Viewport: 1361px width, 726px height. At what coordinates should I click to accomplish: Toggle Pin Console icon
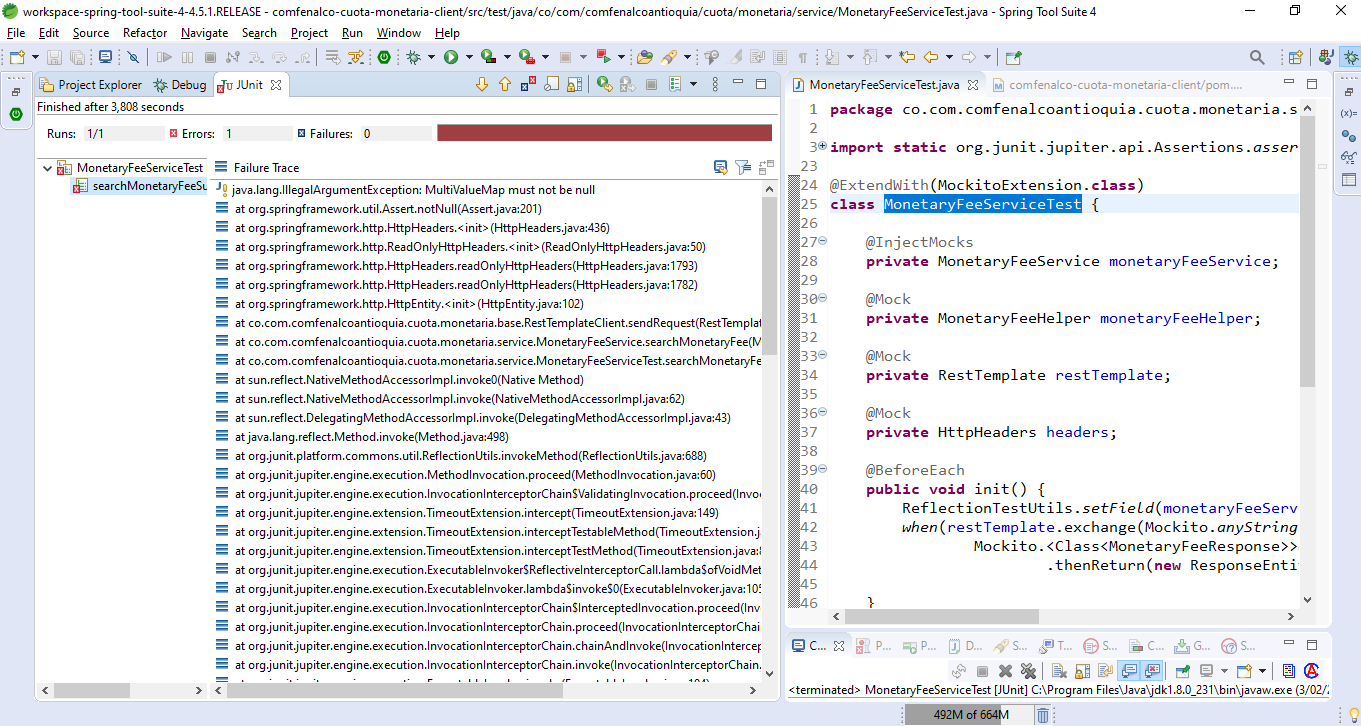point(1182,671)
